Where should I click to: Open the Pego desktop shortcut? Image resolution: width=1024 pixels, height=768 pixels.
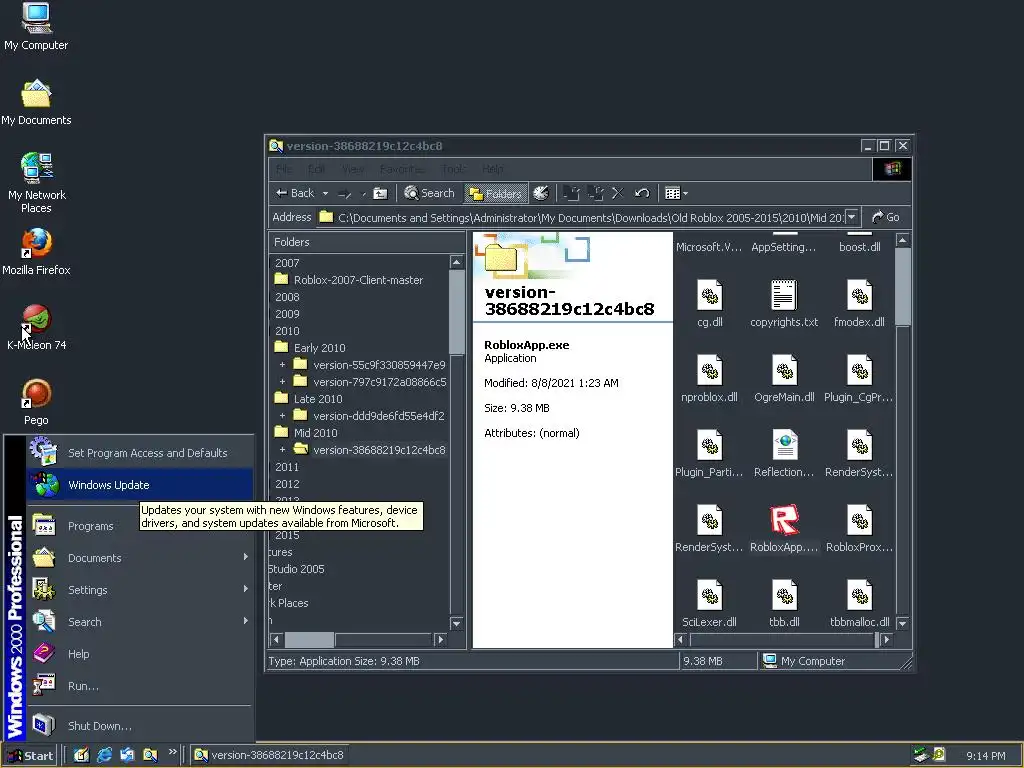(x=36, y=402)
